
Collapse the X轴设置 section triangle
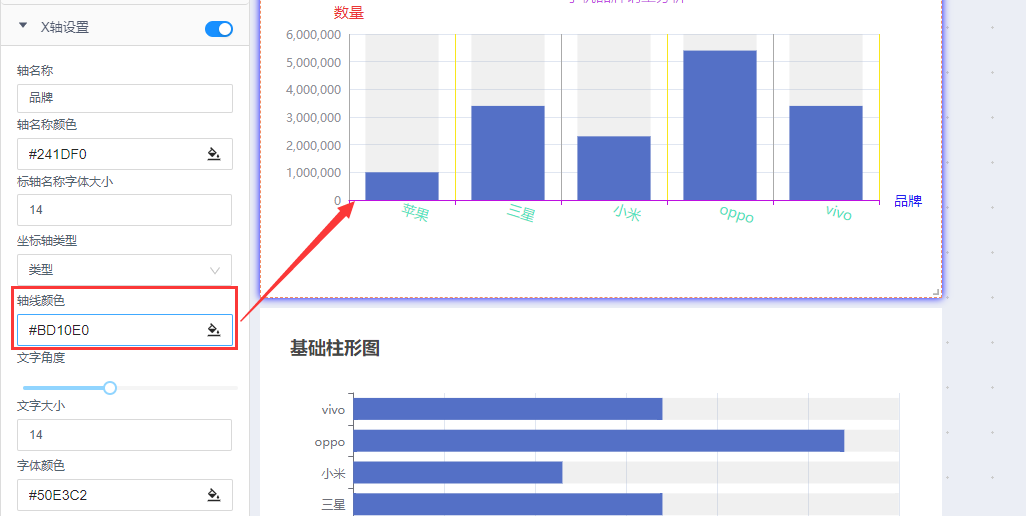click(24, 26)
